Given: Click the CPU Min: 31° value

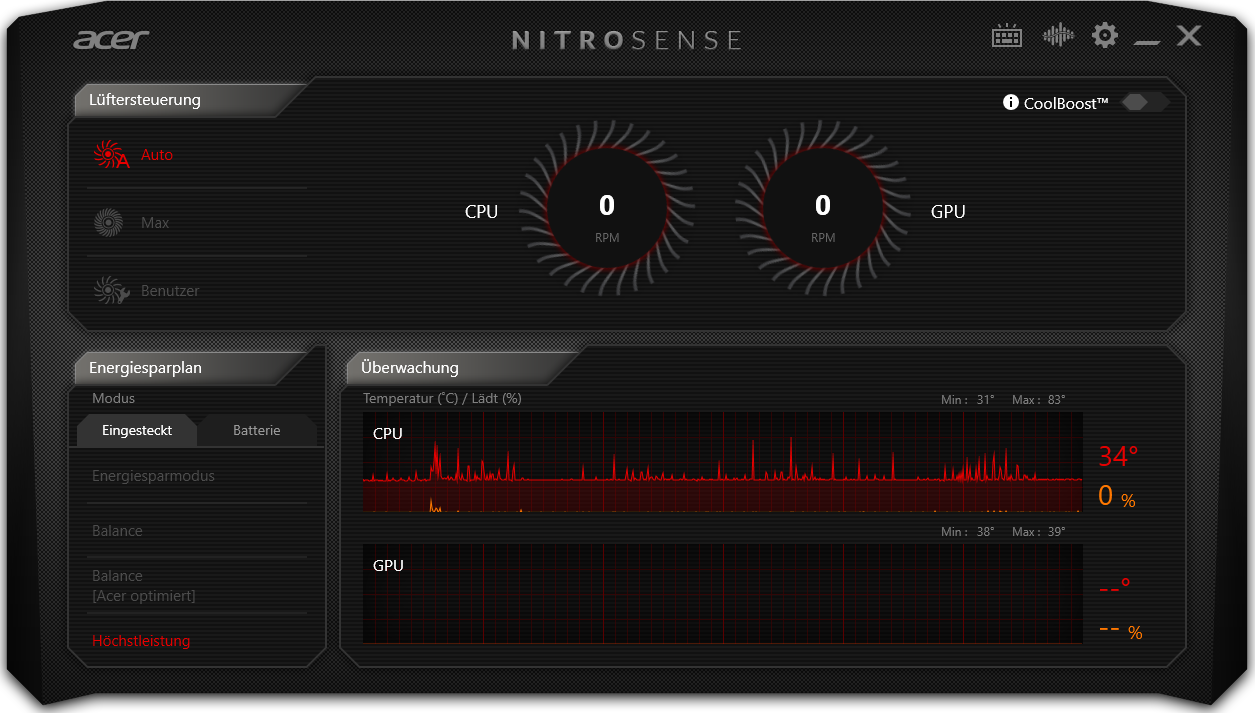Looking at the screenshot, I should point(968,400).
